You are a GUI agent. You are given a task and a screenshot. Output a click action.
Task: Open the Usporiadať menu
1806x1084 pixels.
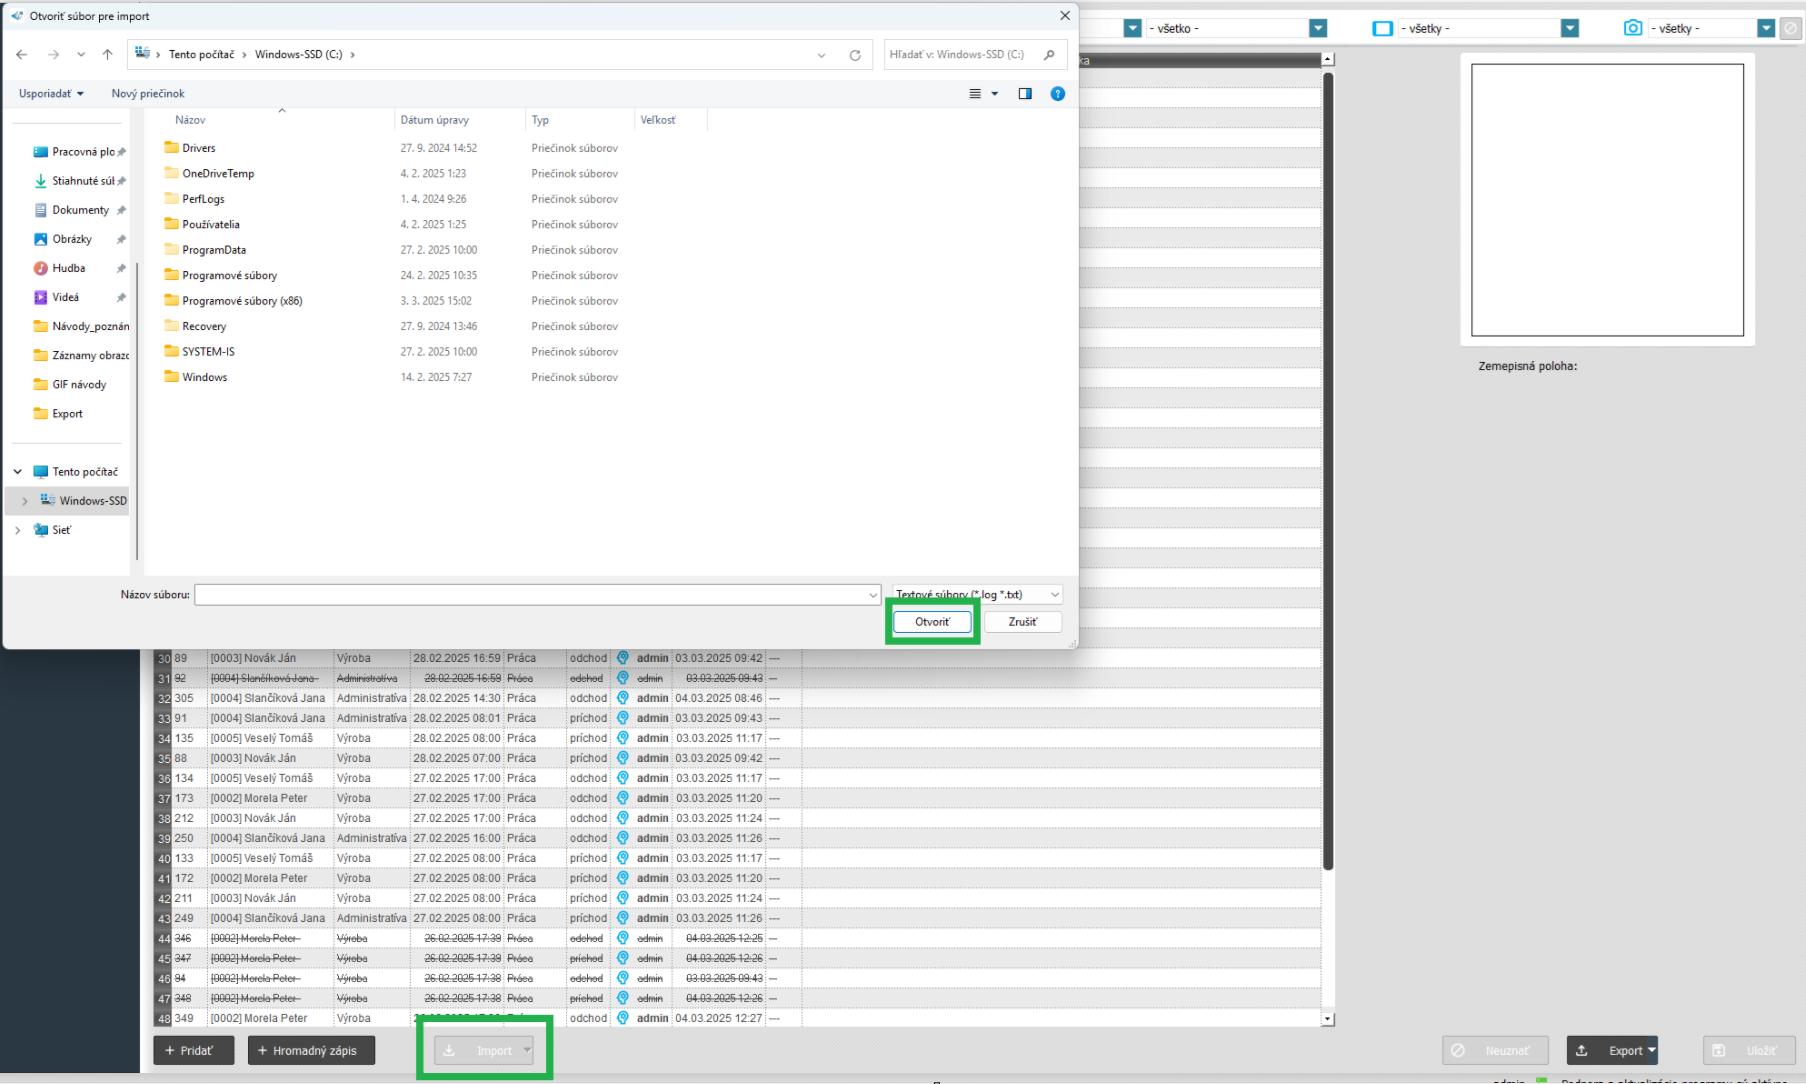click(51, 94)
